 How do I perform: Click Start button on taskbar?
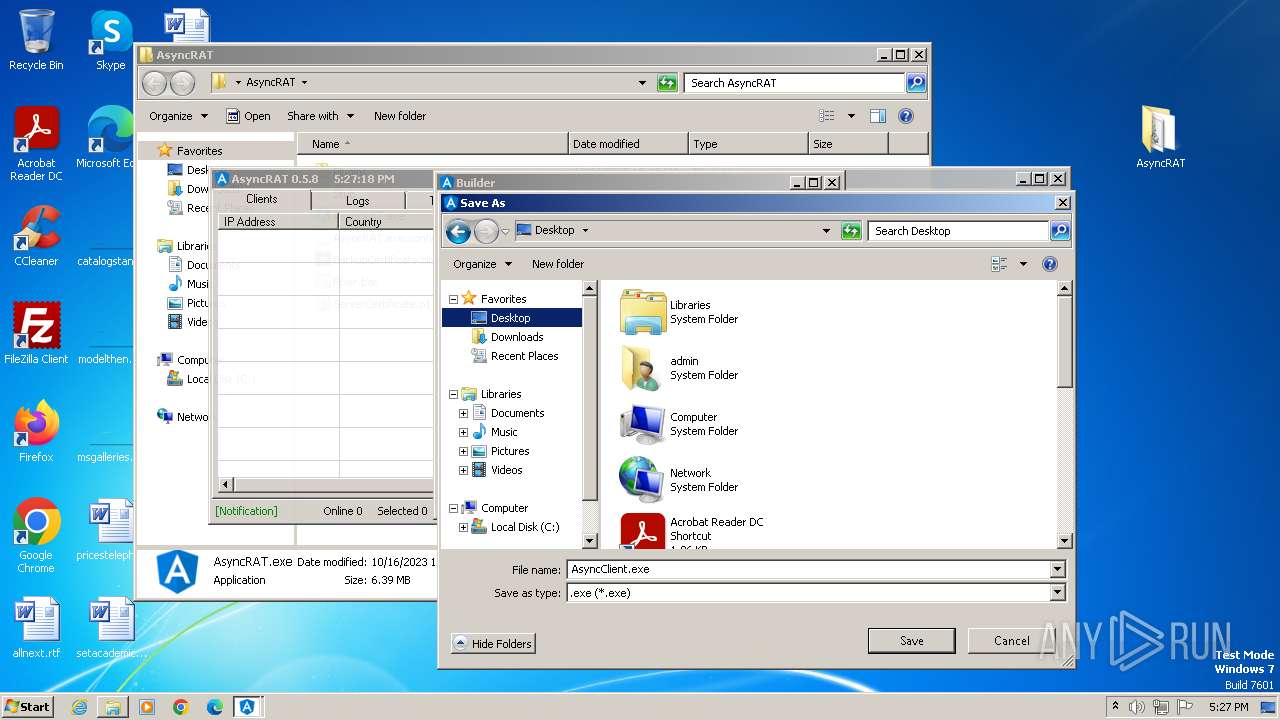[27, 706]
